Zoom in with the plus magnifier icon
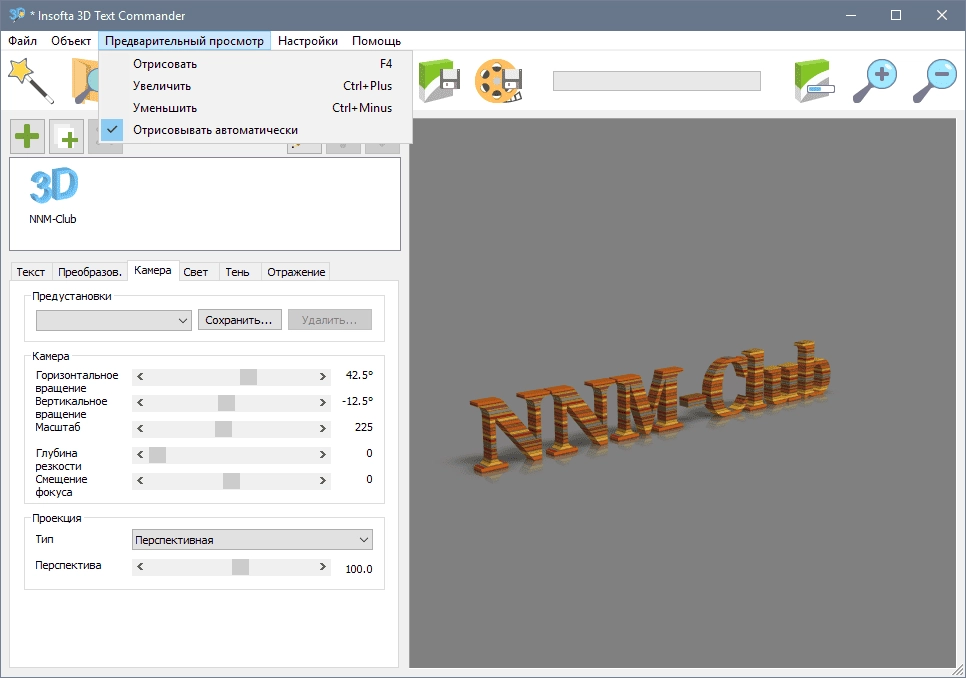966x678 pixels. click(875, 81)
